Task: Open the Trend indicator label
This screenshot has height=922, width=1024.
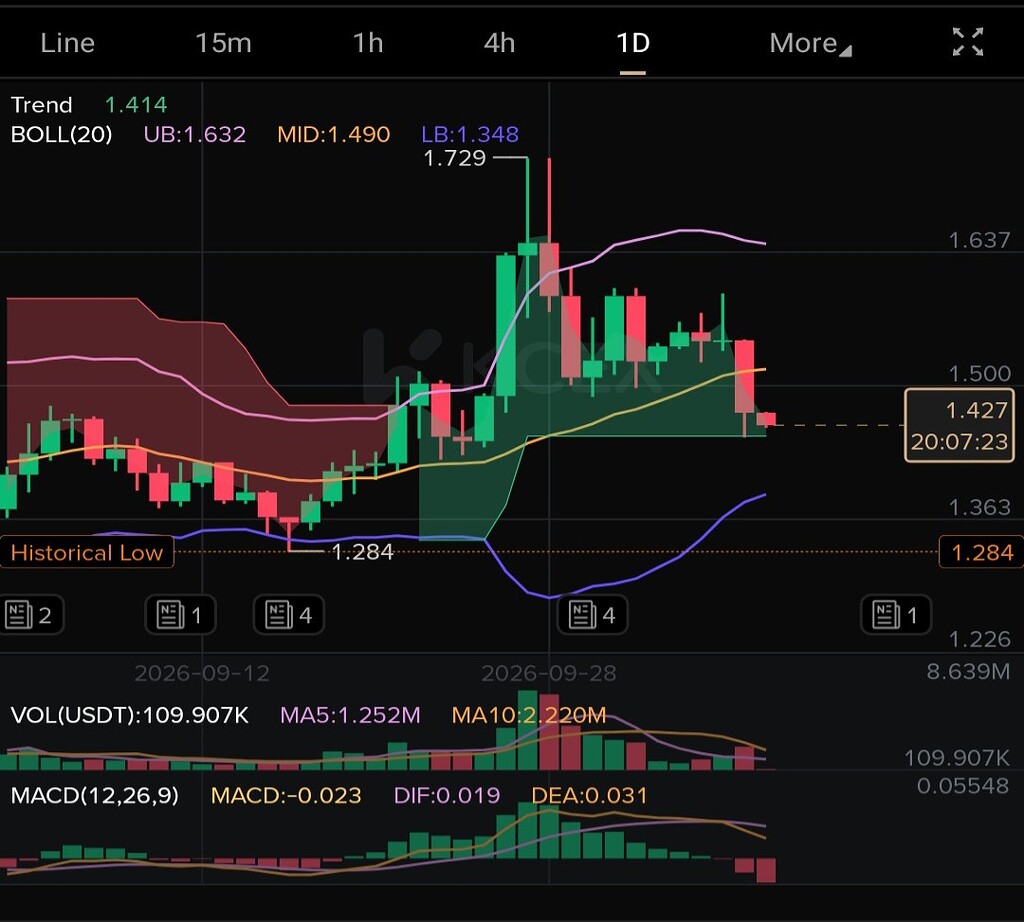Action: [42, 104]
